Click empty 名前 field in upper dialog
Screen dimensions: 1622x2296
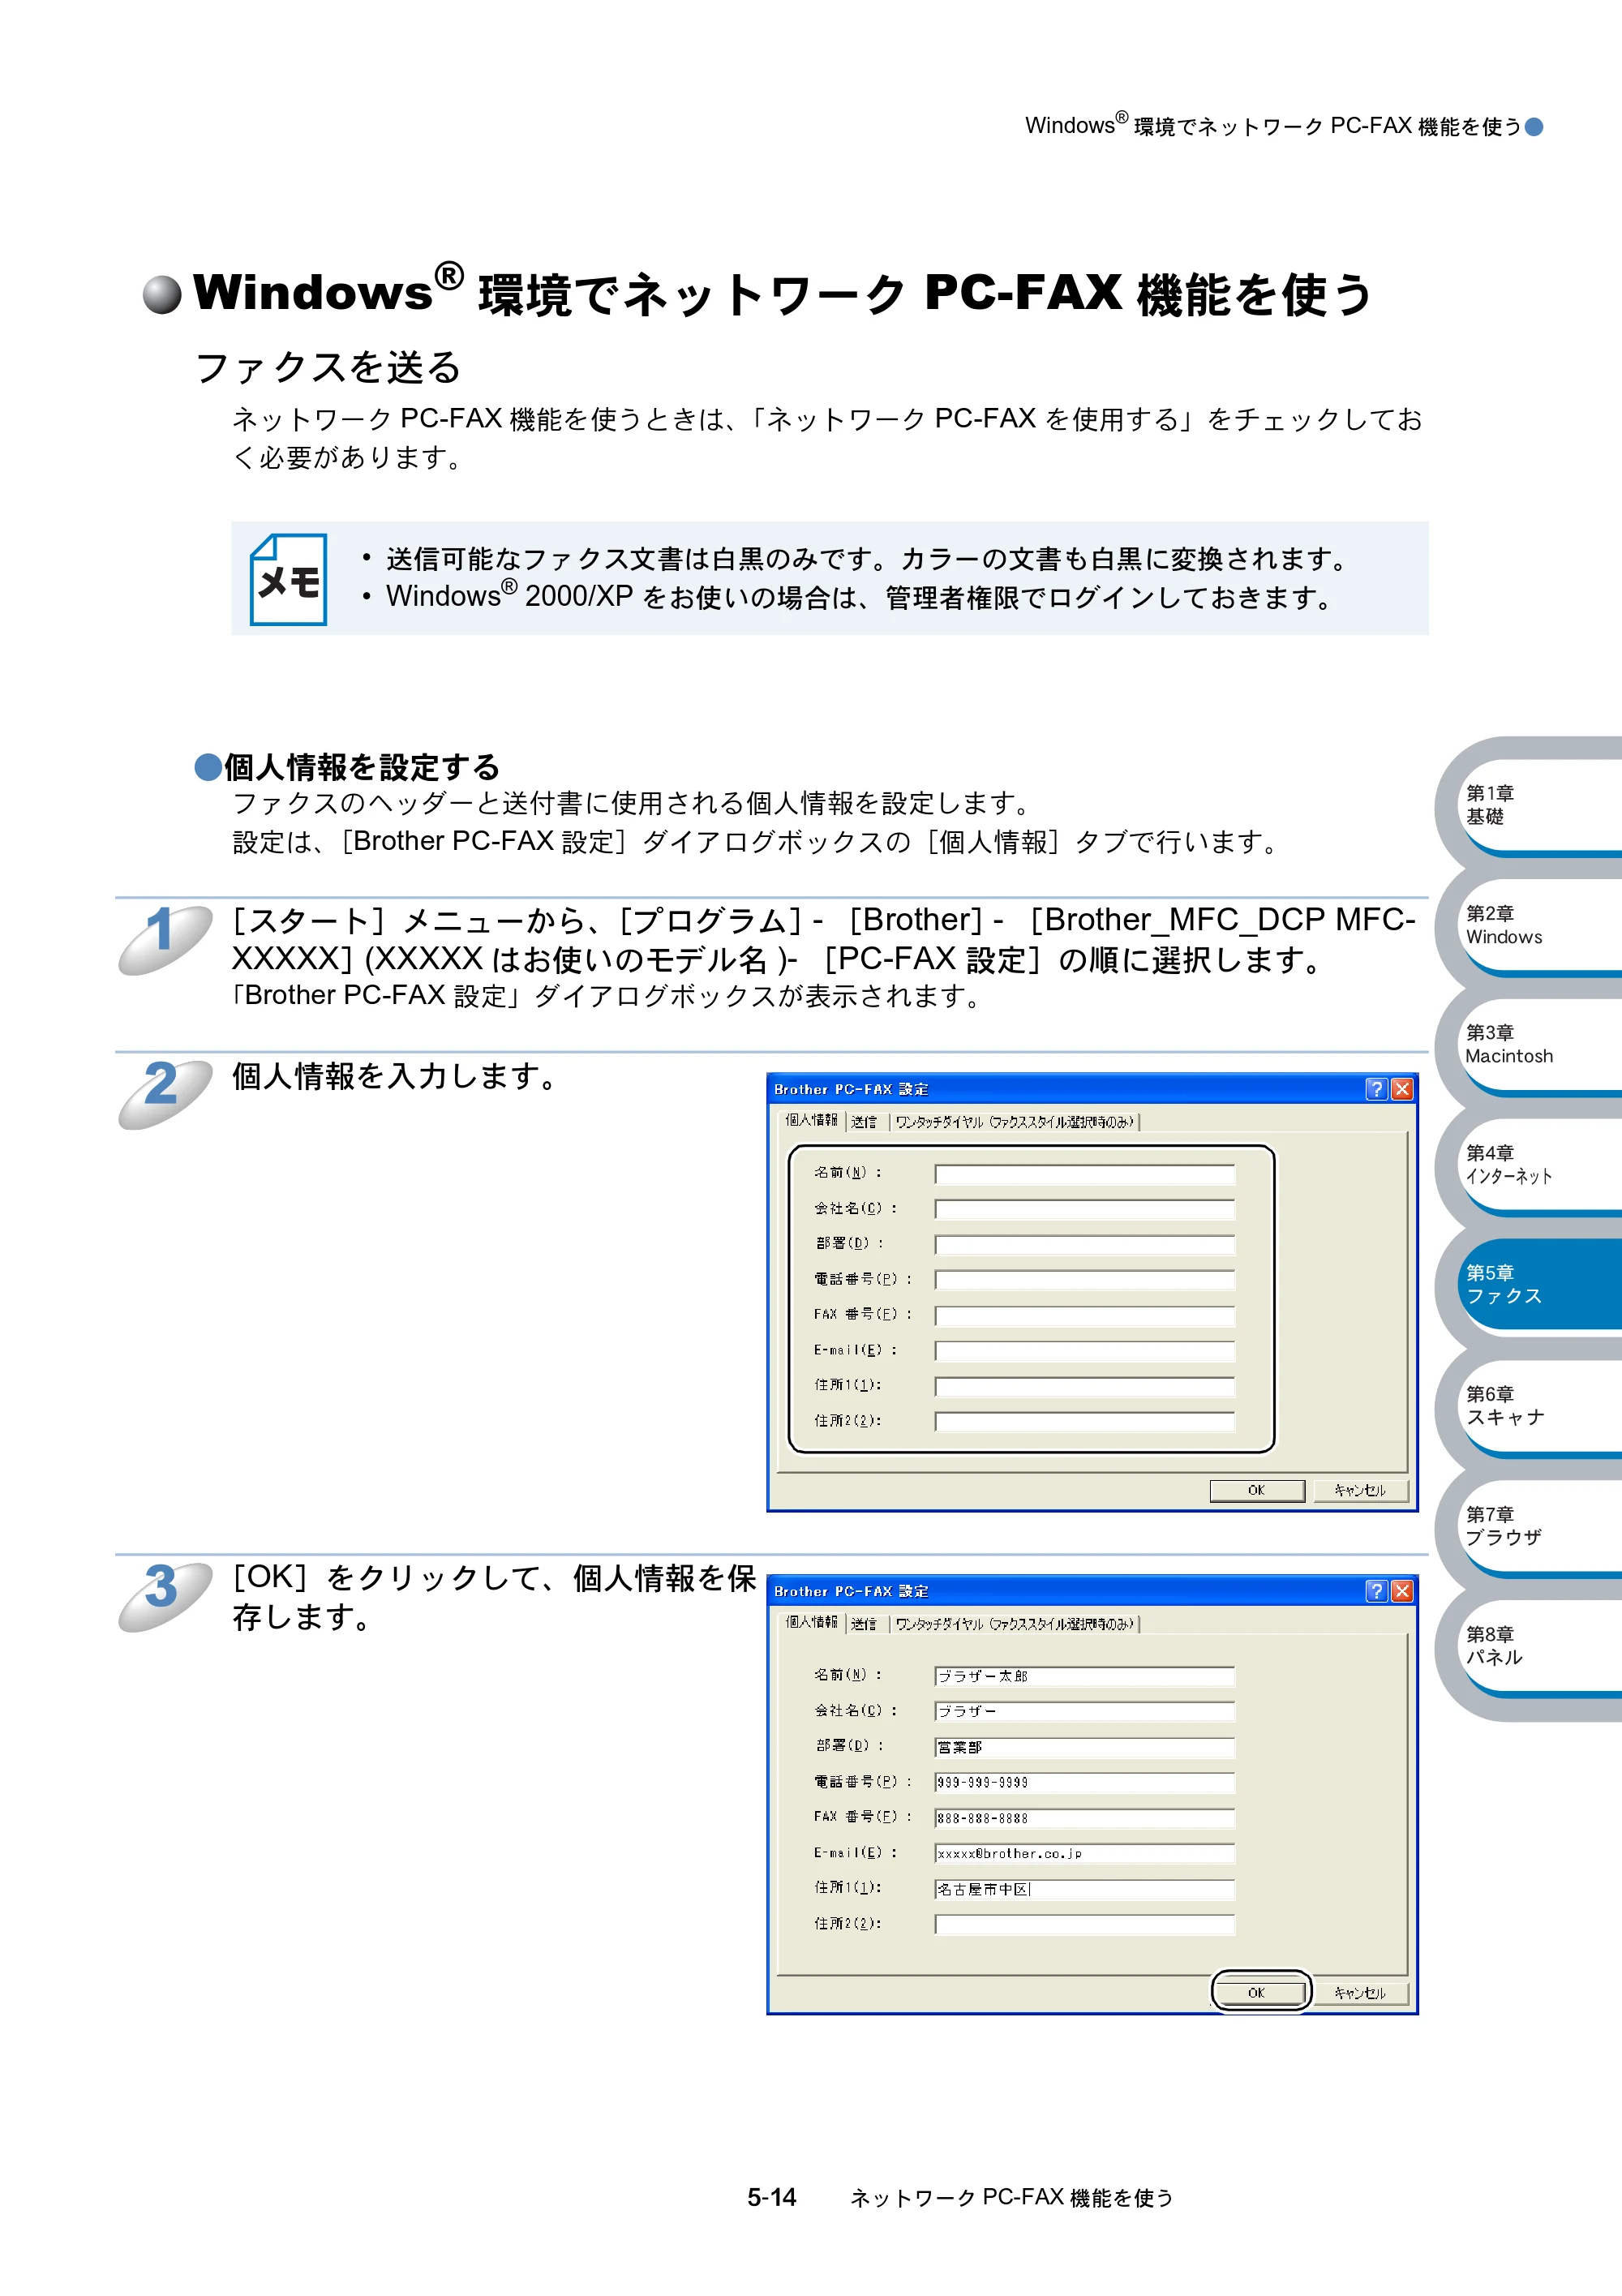(x=1085, y=1174)
